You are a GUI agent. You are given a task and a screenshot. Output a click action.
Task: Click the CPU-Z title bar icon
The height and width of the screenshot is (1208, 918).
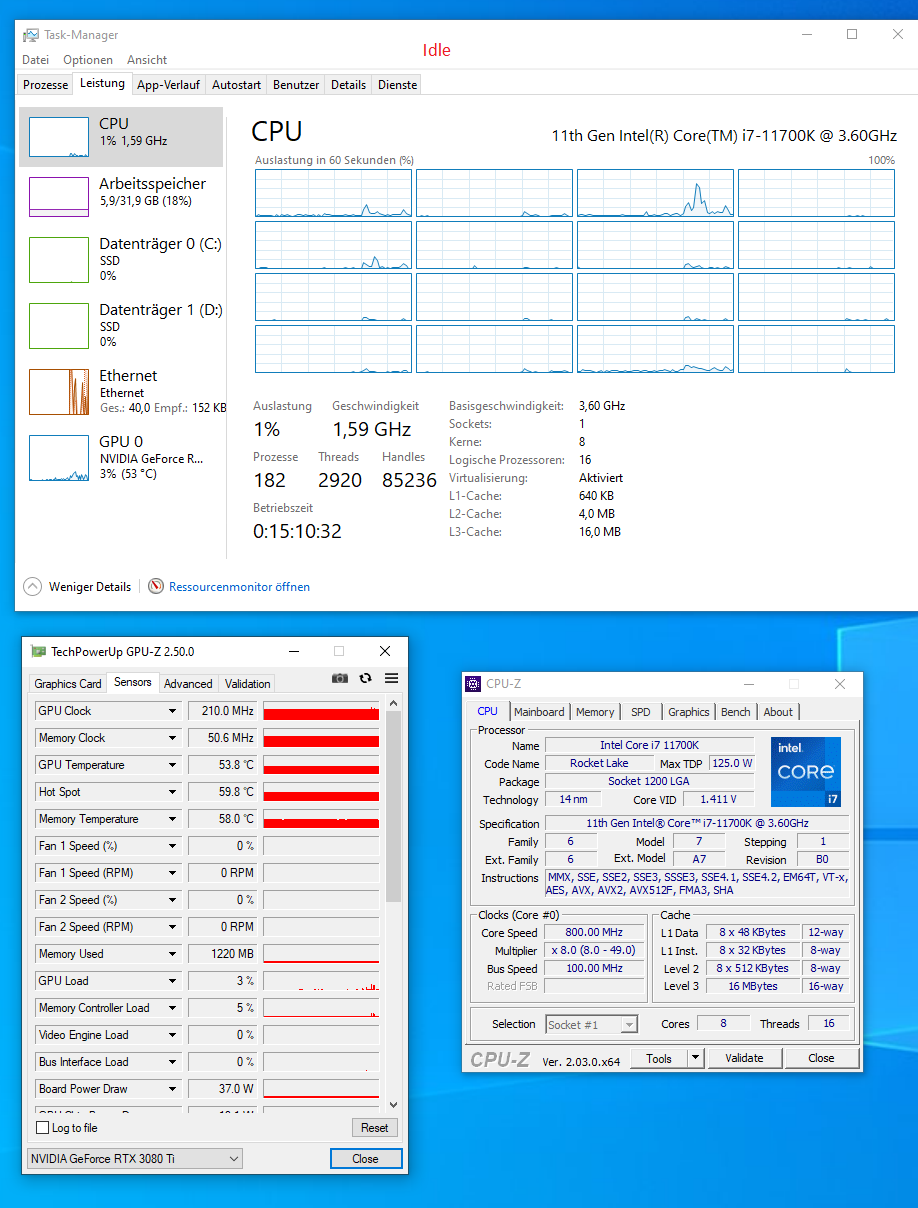tap(474, 684)
